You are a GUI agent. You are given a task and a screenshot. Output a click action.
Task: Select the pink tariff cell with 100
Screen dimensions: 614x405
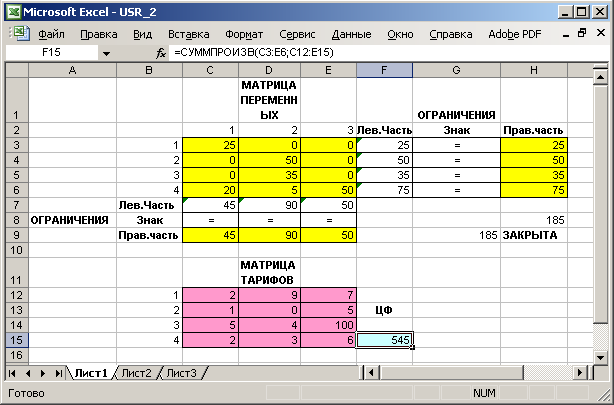point(329,325)
